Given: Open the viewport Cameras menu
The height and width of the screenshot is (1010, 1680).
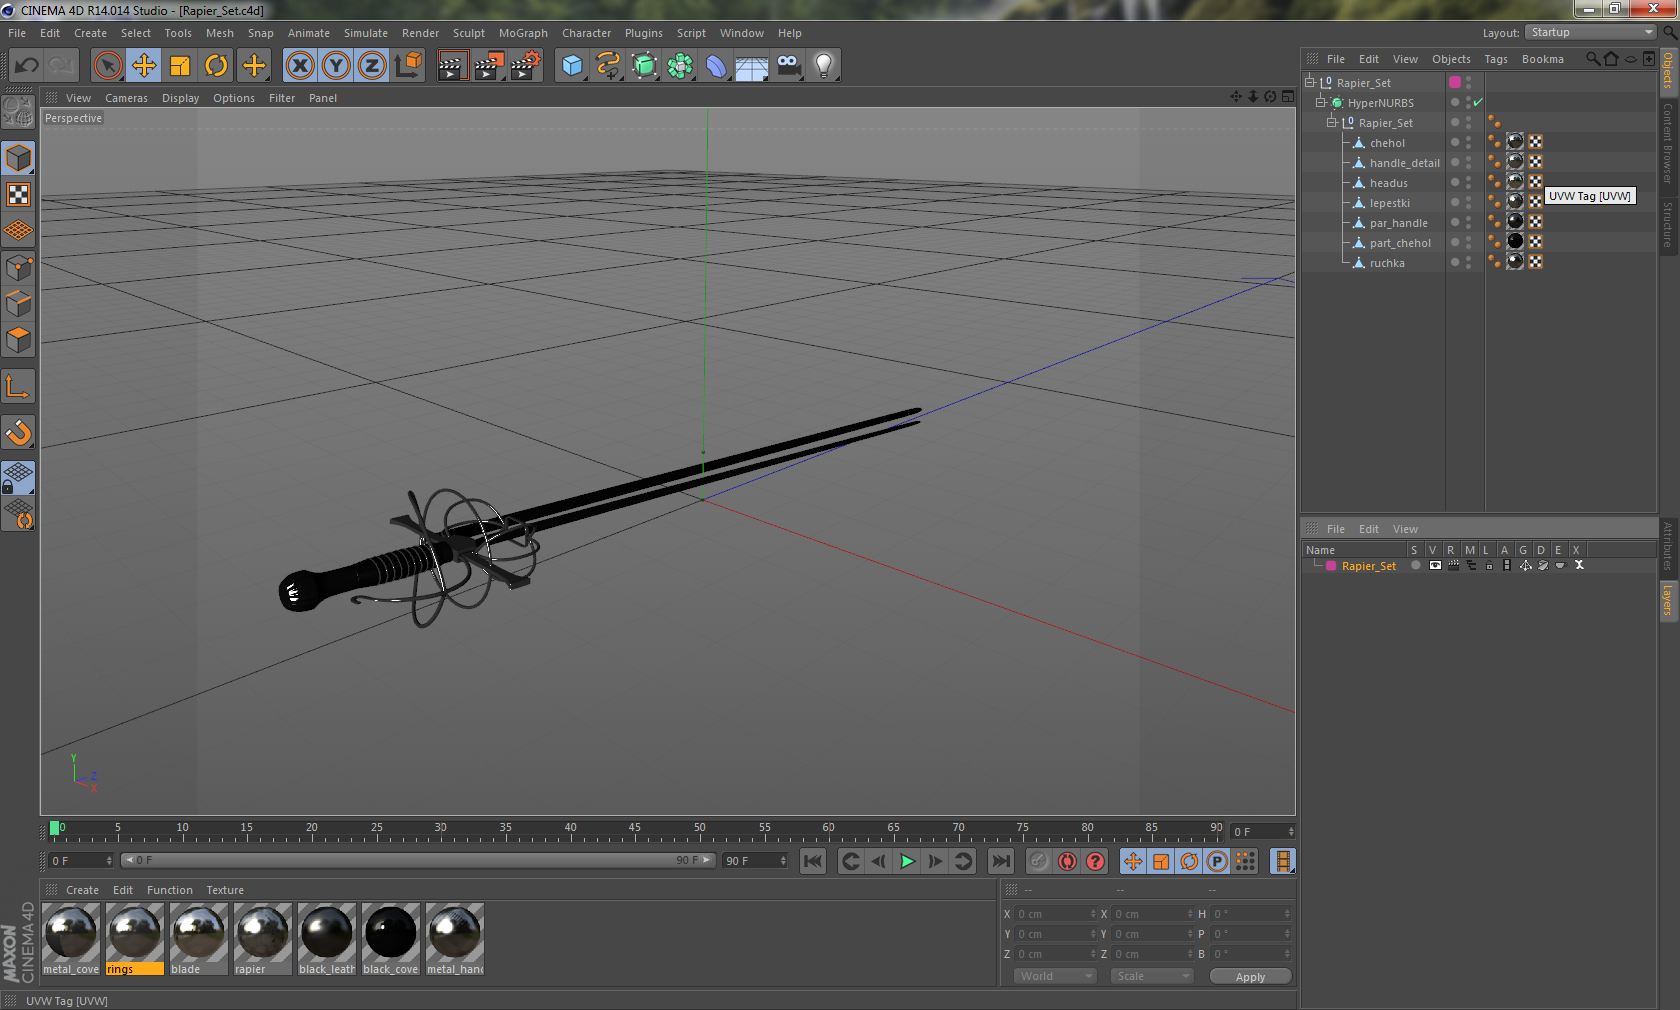Looking at the screenshot, I should 126,98.
